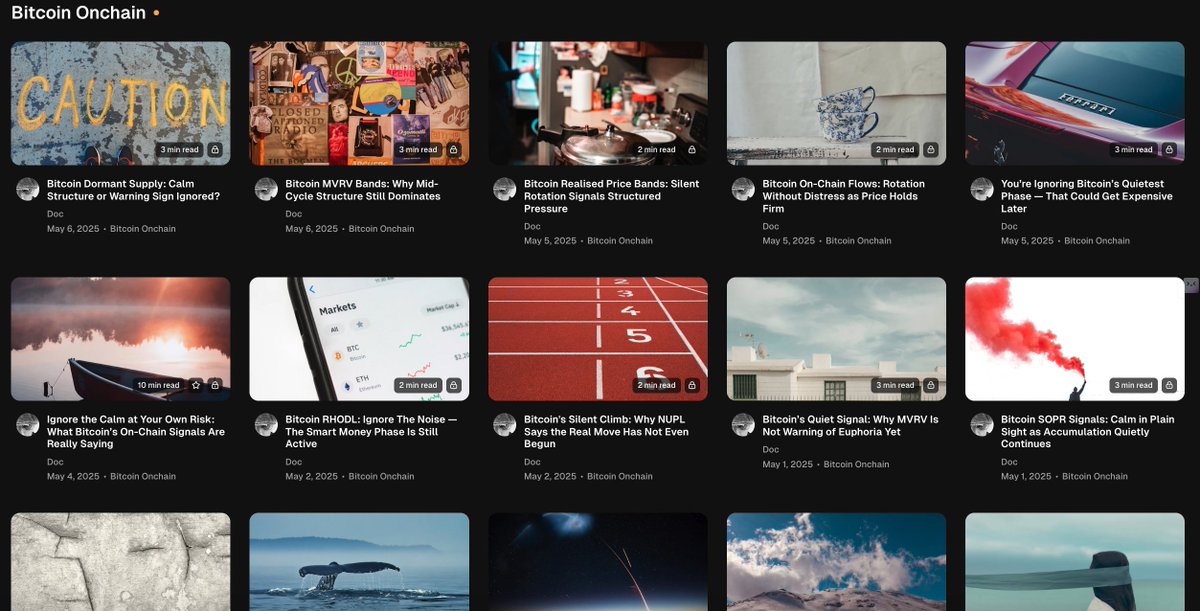Click lock icon on Realised Price Bands card

692,150
